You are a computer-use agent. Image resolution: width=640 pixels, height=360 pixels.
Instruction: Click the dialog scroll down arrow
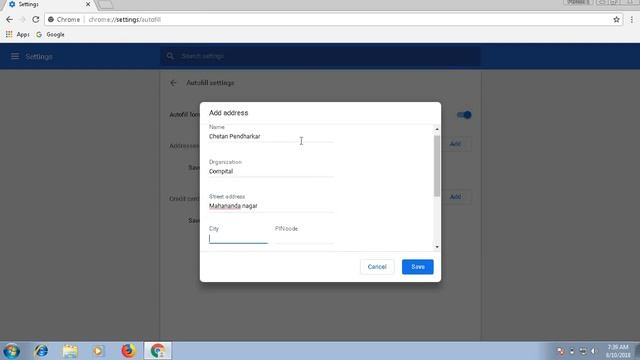pos(437,247)
